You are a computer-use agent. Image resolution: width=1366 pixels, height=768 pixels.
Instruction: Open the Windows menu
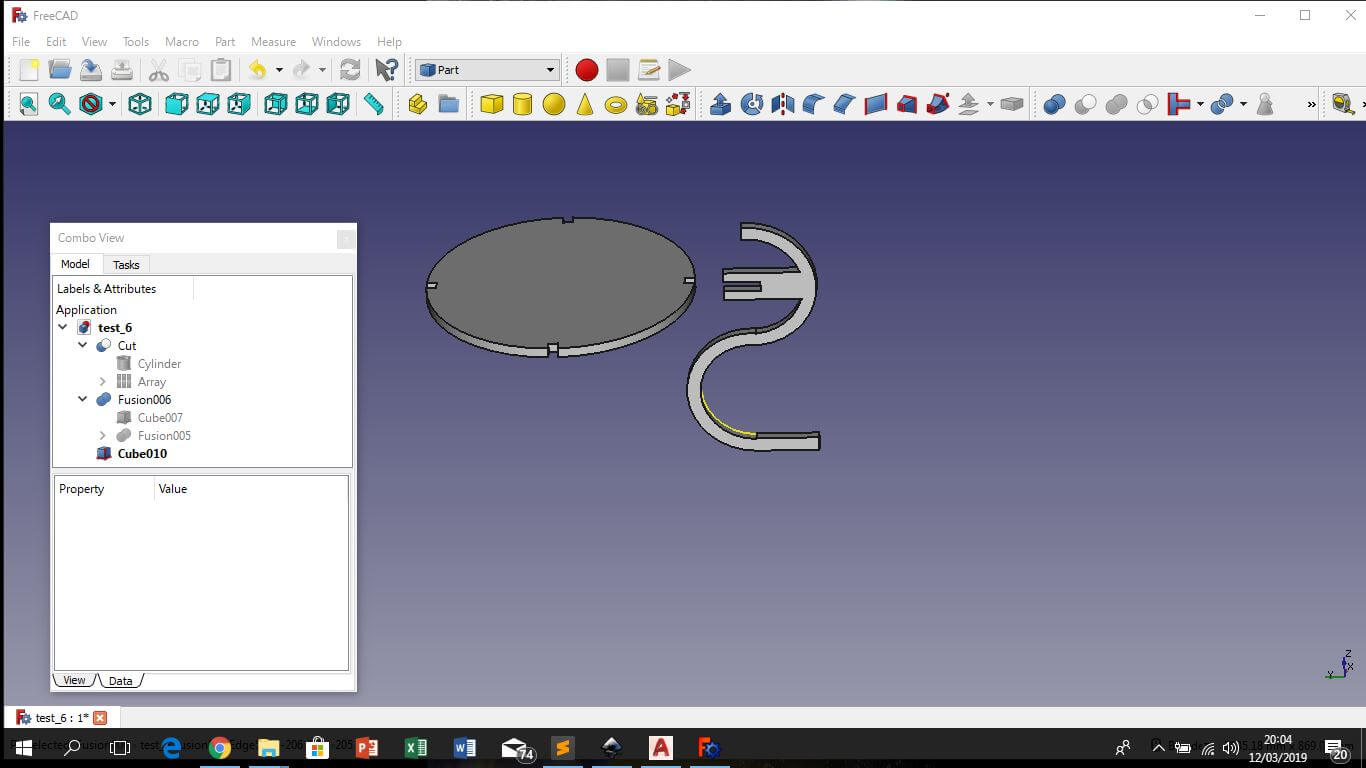point(336,42)
